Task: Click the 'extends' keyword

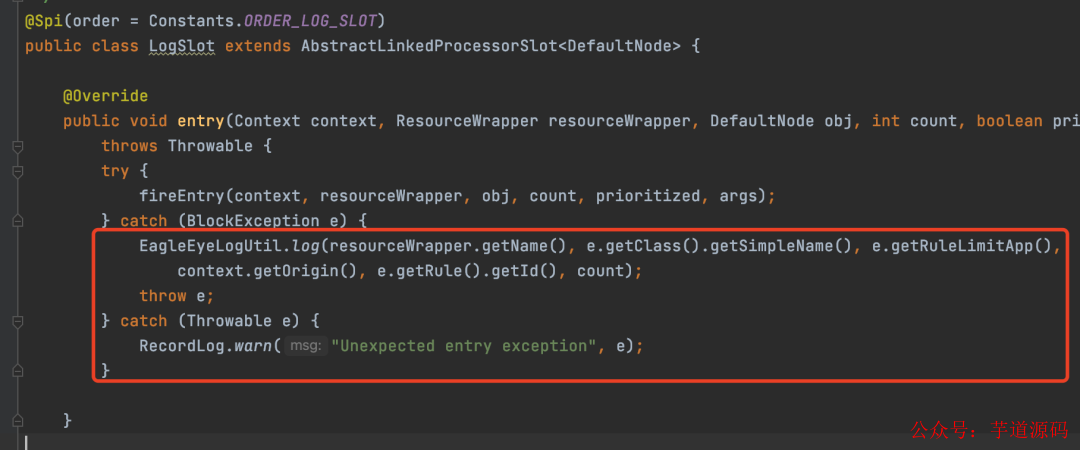Action: point(258,46)
